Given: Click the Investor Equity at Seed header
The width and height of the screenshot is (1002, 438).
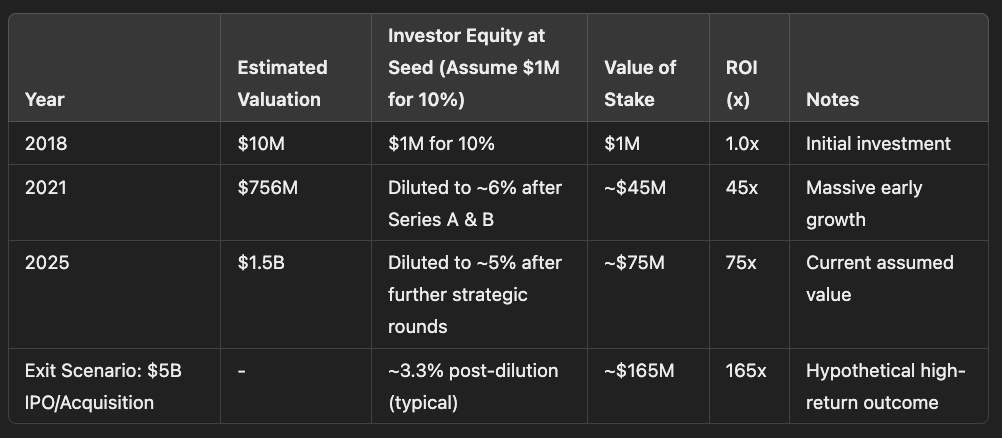Looking at the screenshot, I should (474, 68).
